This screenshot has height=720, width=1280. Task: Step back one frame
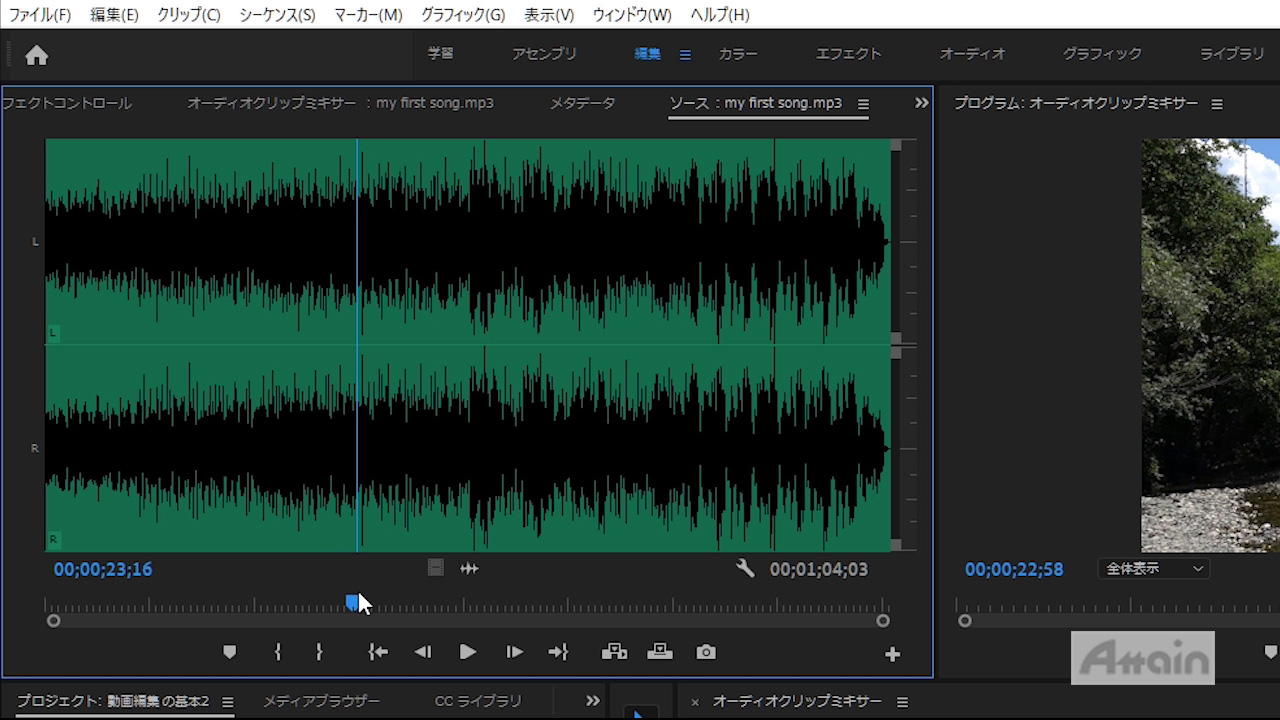click(423, 652)
